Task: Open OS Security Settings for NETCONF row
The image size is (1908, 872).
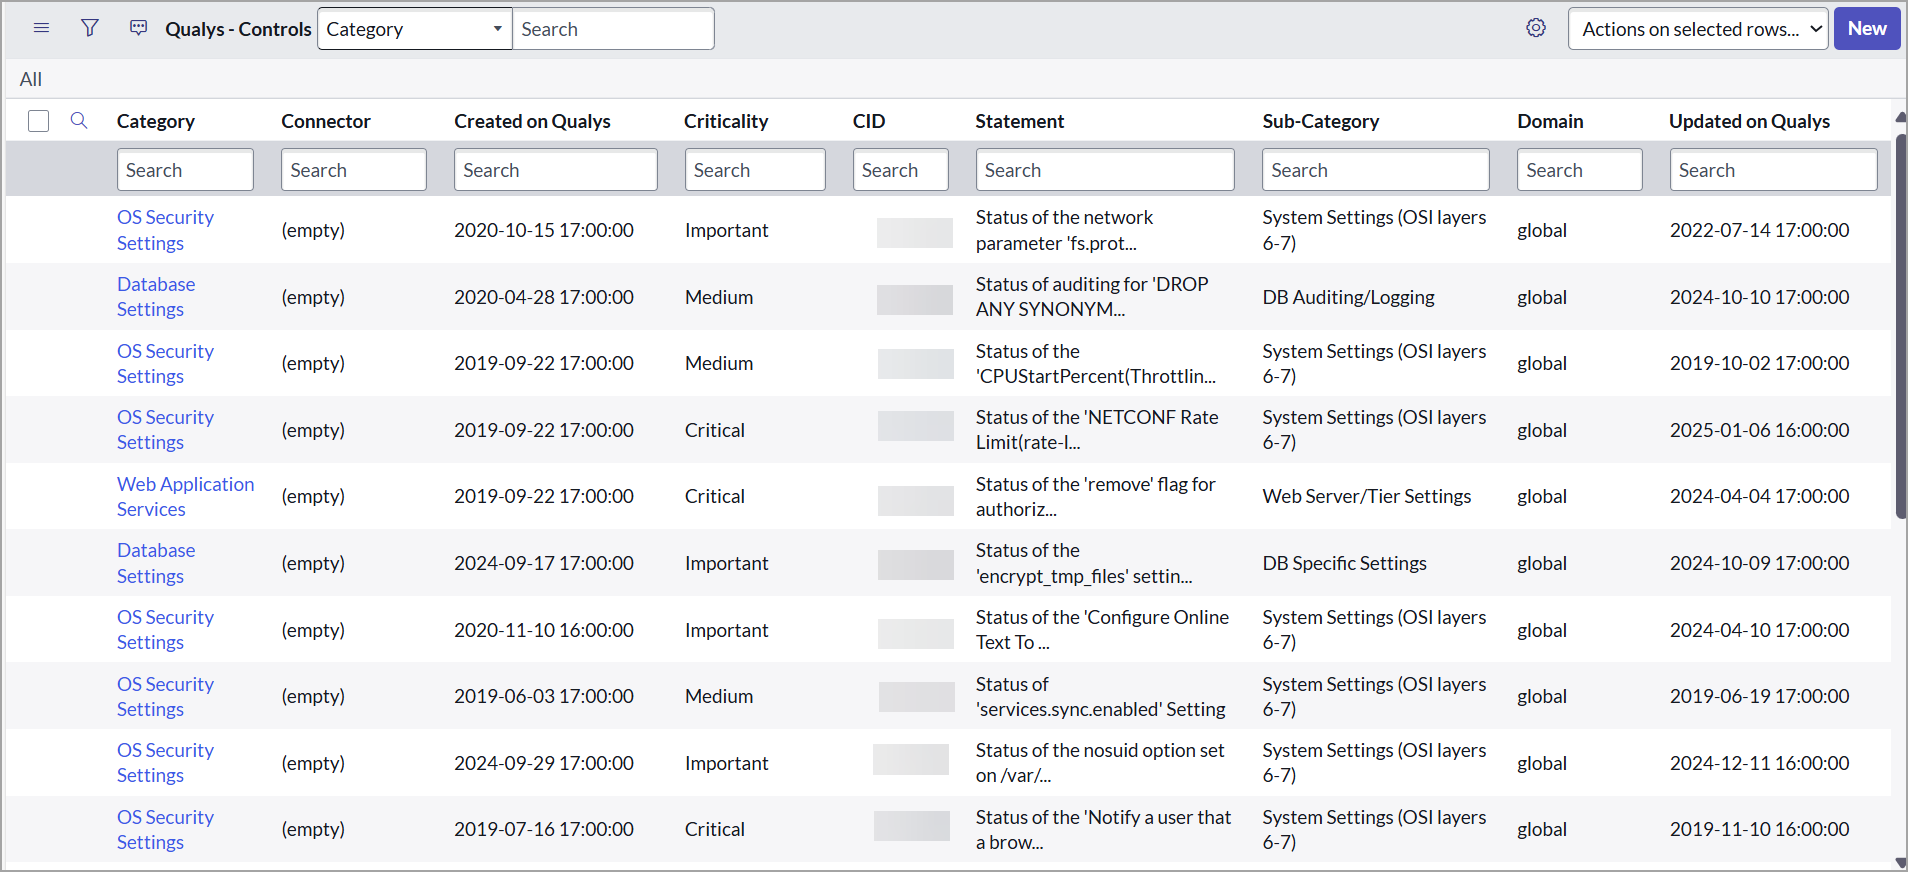Action: tap(165, 430)
